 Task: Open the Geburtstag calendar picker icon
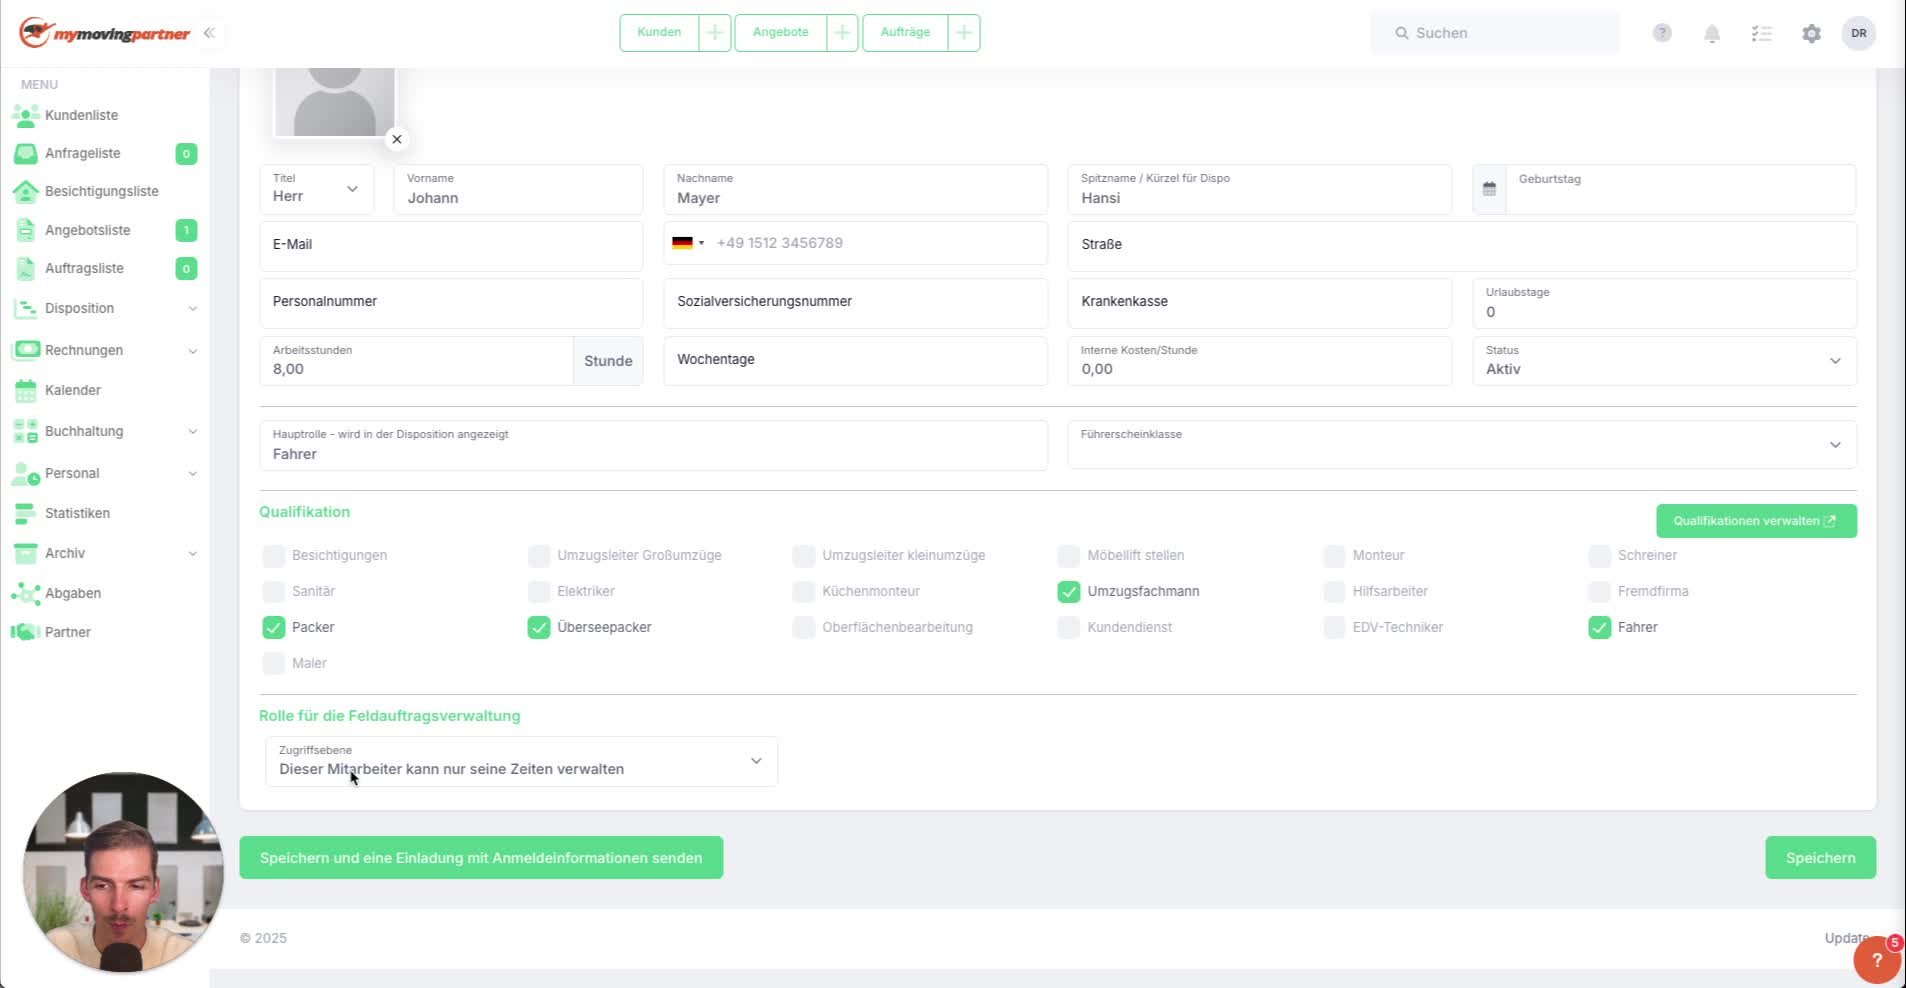tap(1489, 189)
